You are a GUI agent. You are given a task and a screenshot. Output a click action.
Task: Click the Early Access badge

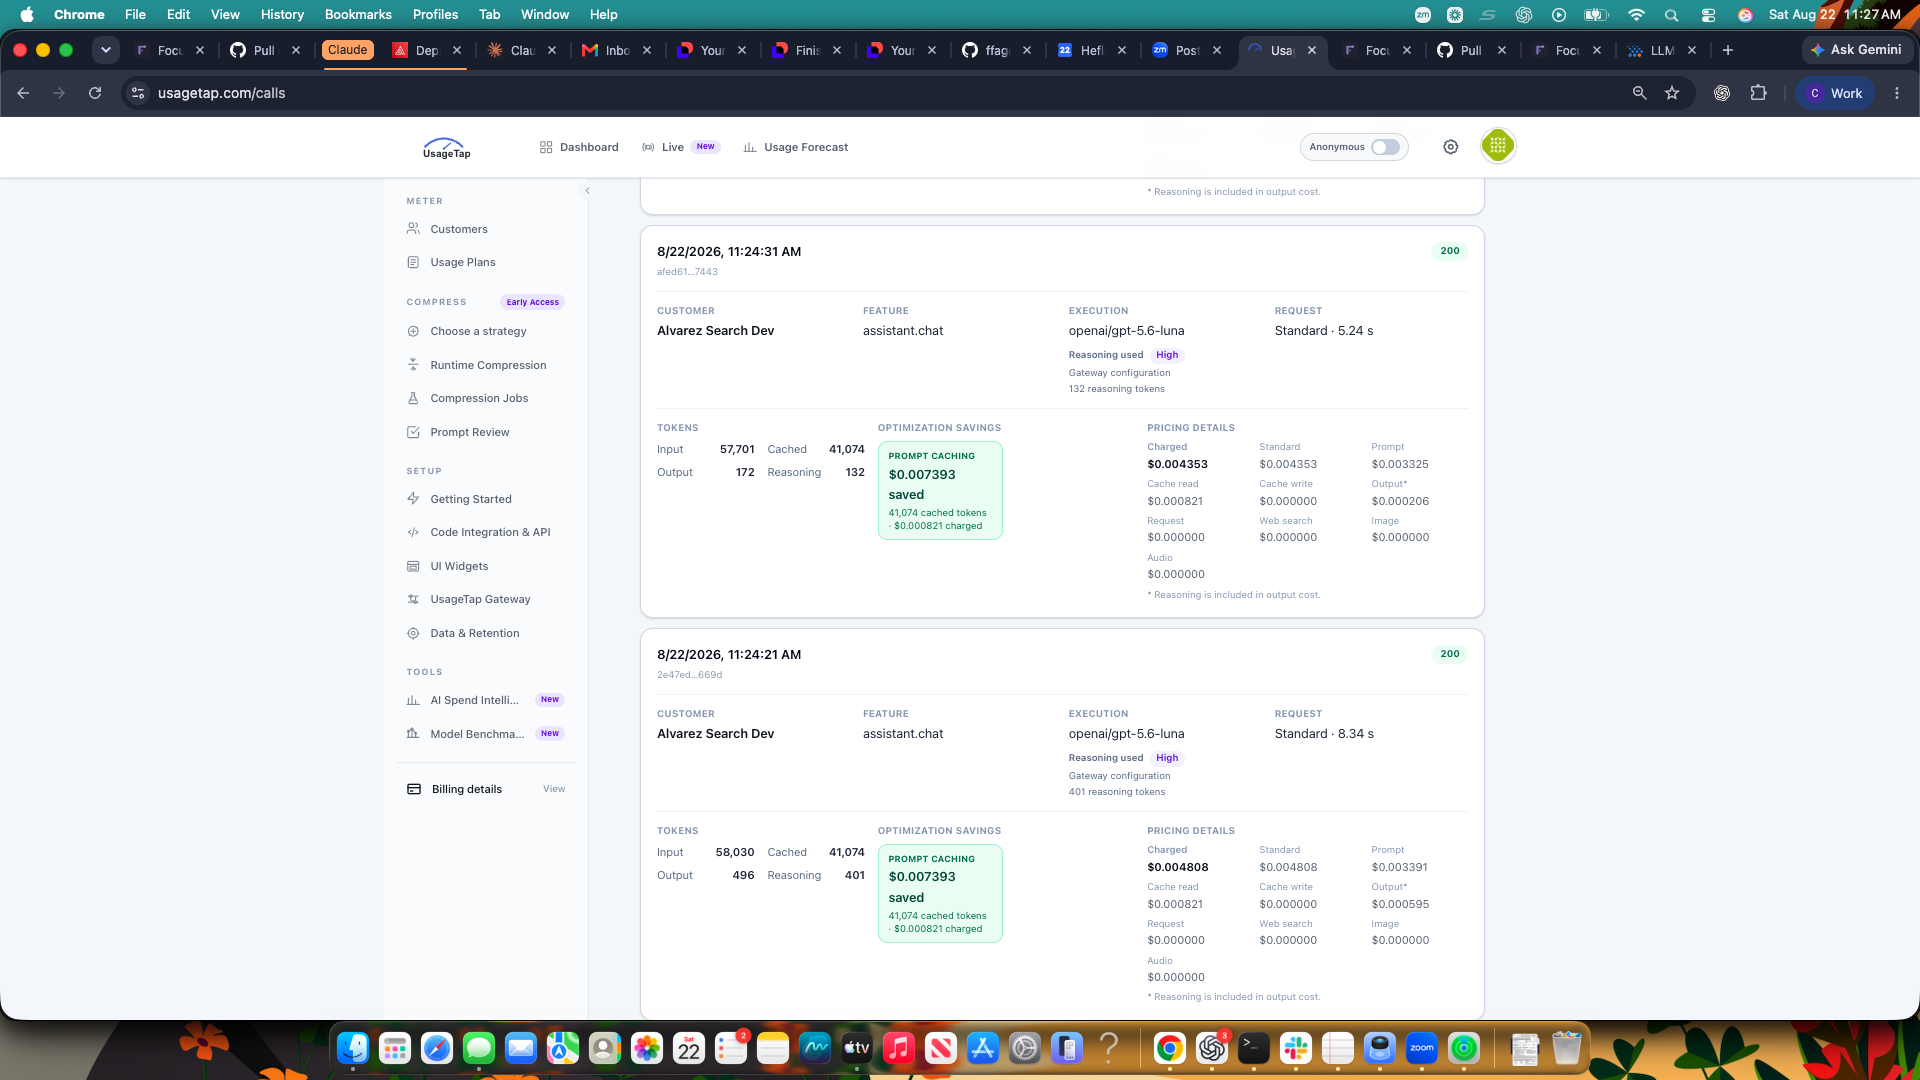click(532, 302)
